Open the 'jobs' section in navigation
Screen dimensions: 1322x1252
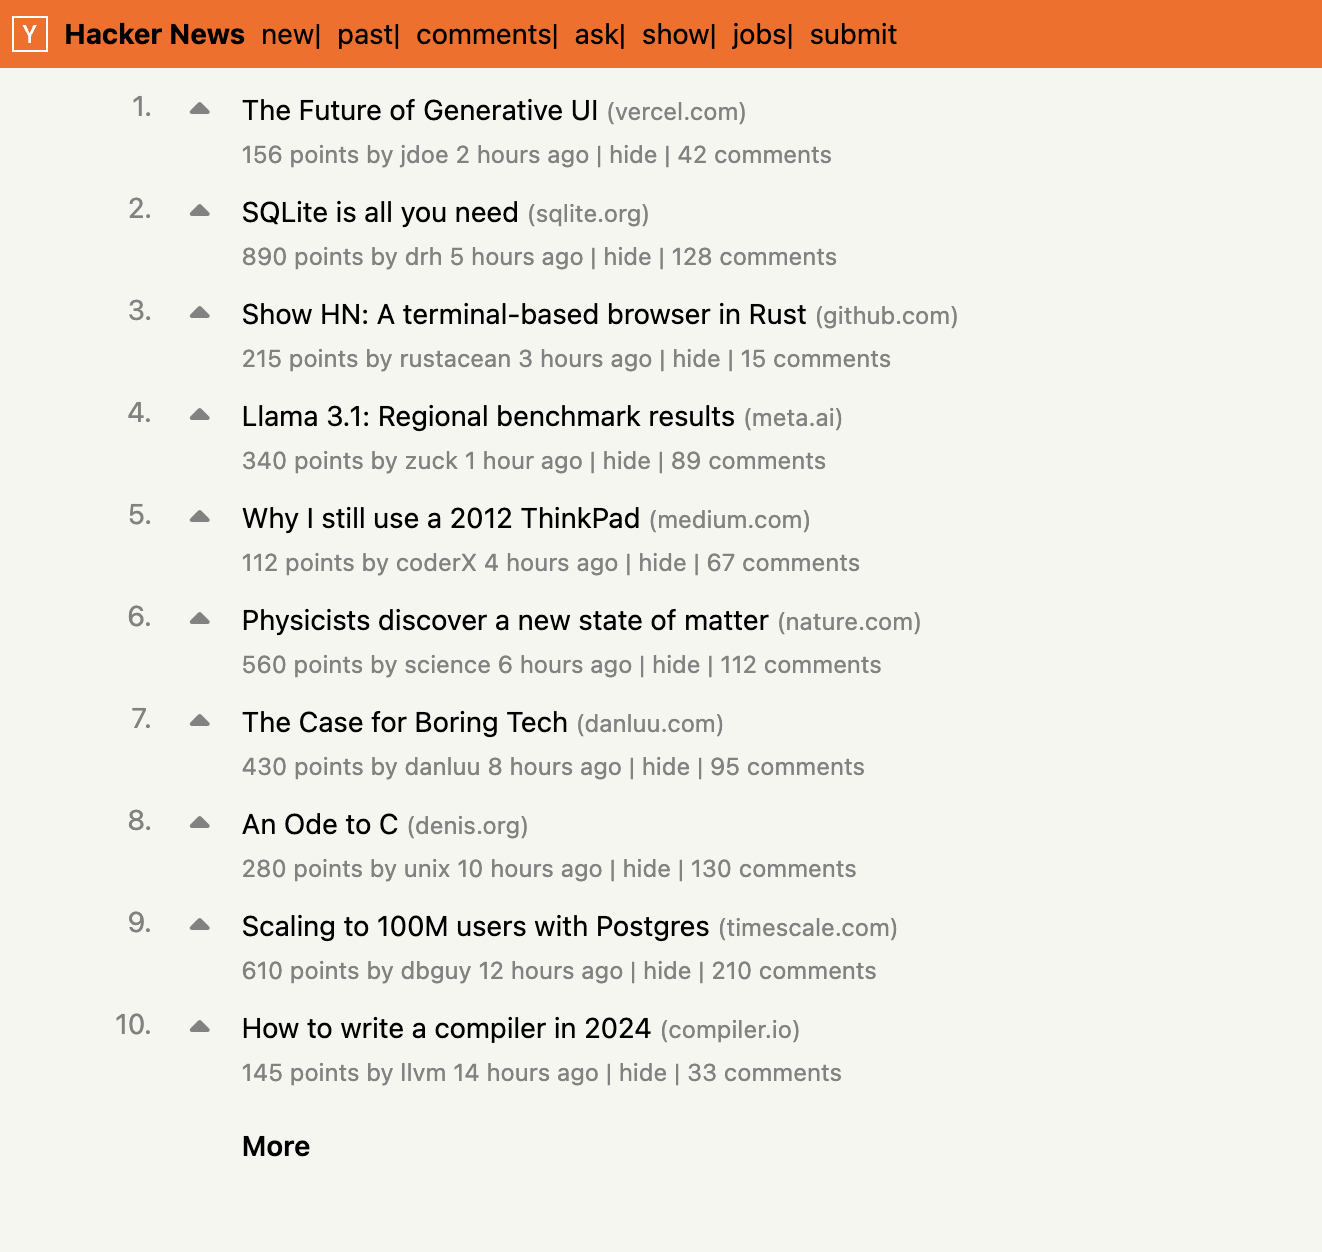pyautogui.click(x=759, y=35)
